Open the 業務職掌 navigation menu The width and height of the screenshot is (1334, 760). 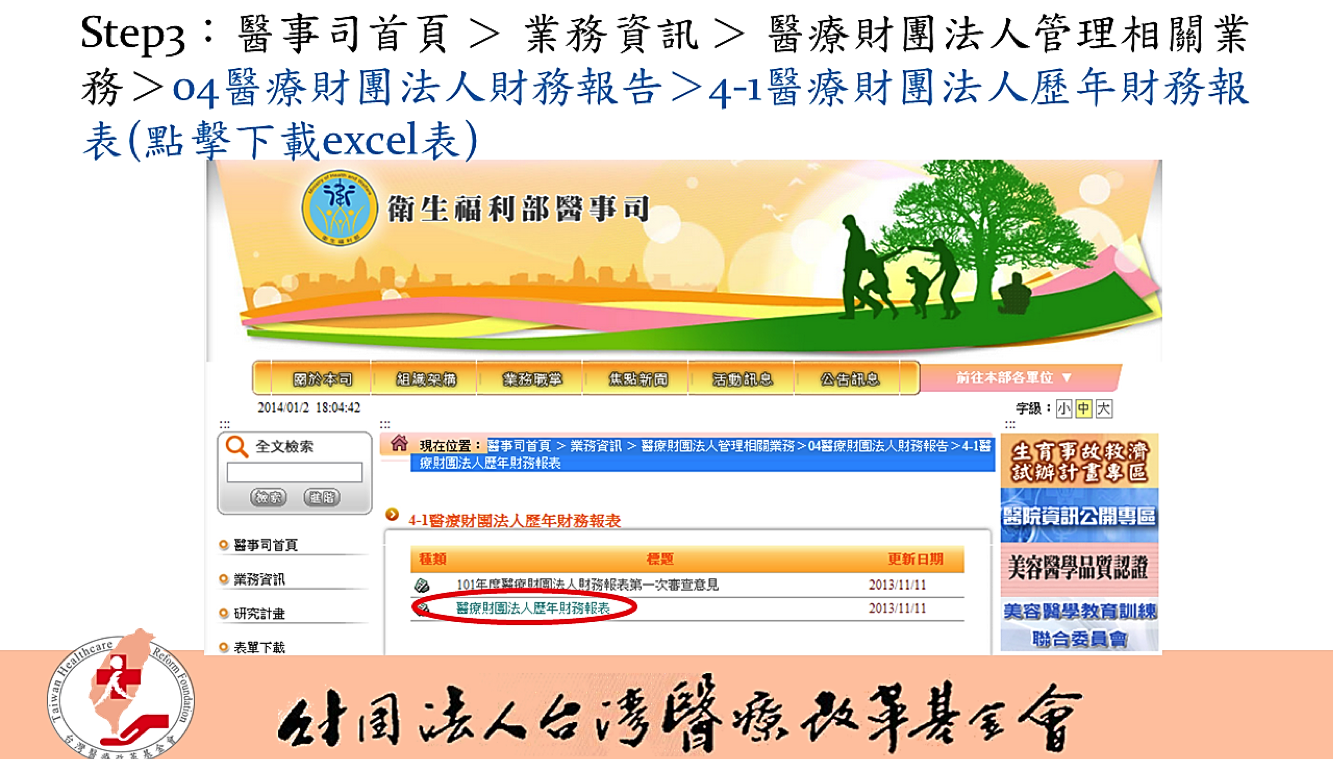(532, 379)
